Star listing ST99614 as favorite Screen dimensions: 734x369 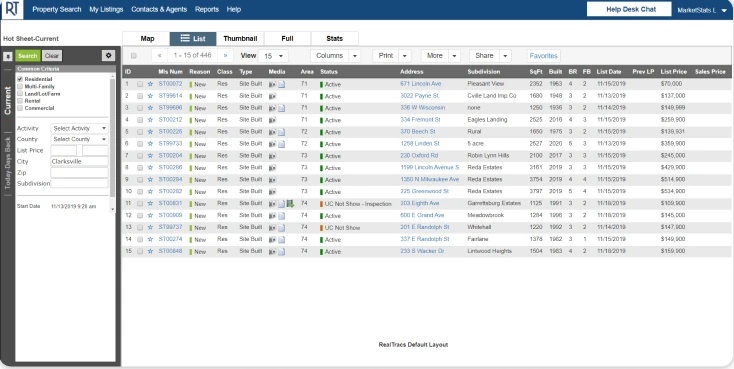pyautogui.click(x=150, y=96)
